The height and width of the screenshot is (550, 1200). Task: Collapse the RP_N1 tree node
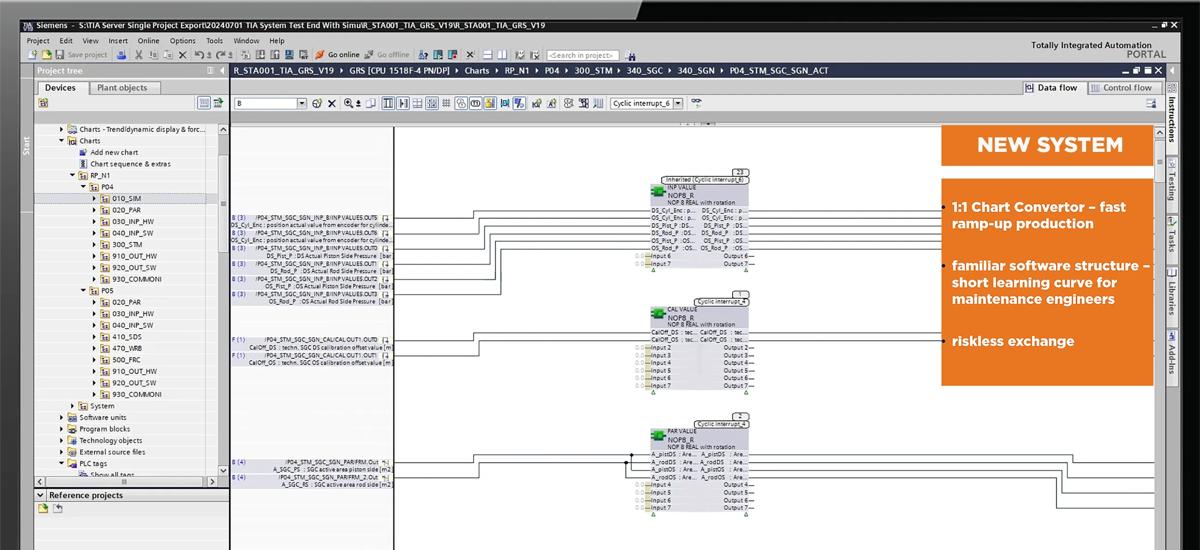point(73,175)
